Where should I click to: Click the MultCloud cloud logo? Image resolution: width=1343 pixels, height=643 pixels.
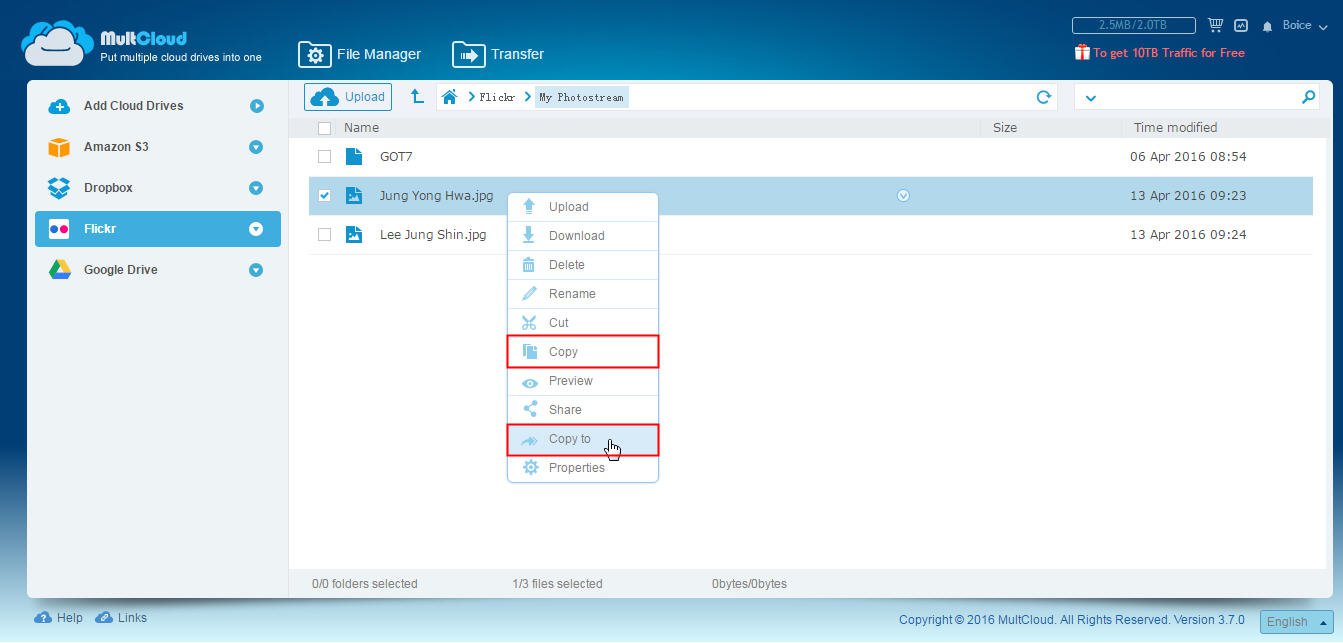coord(58,44)
